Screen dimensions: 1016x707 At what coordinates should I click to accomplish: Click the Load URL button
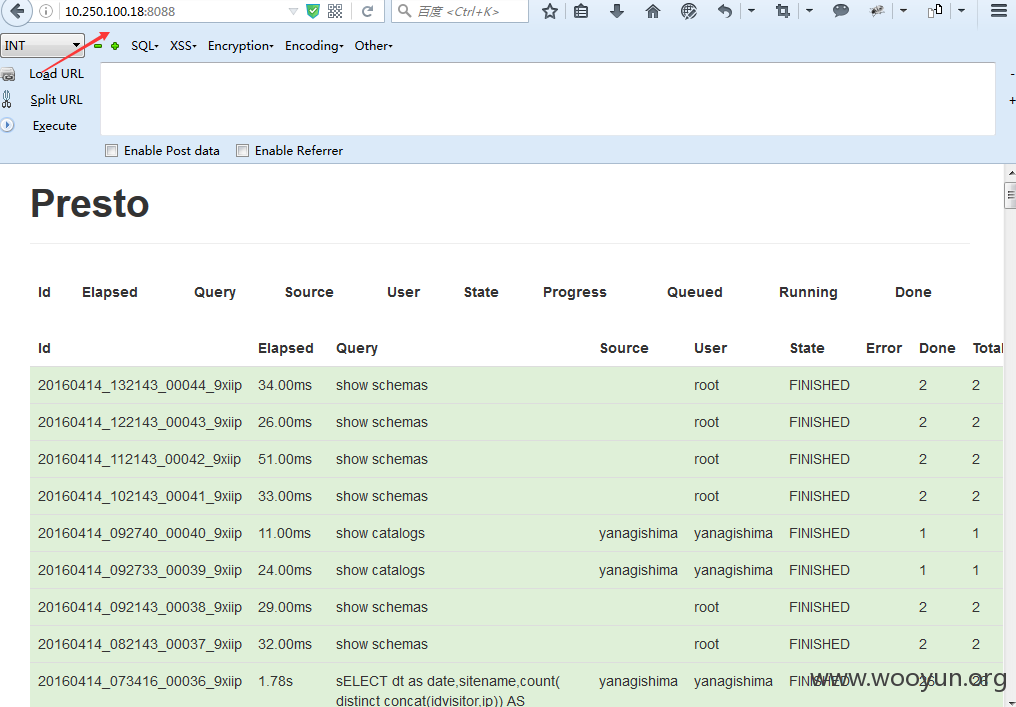coord(56,74)
